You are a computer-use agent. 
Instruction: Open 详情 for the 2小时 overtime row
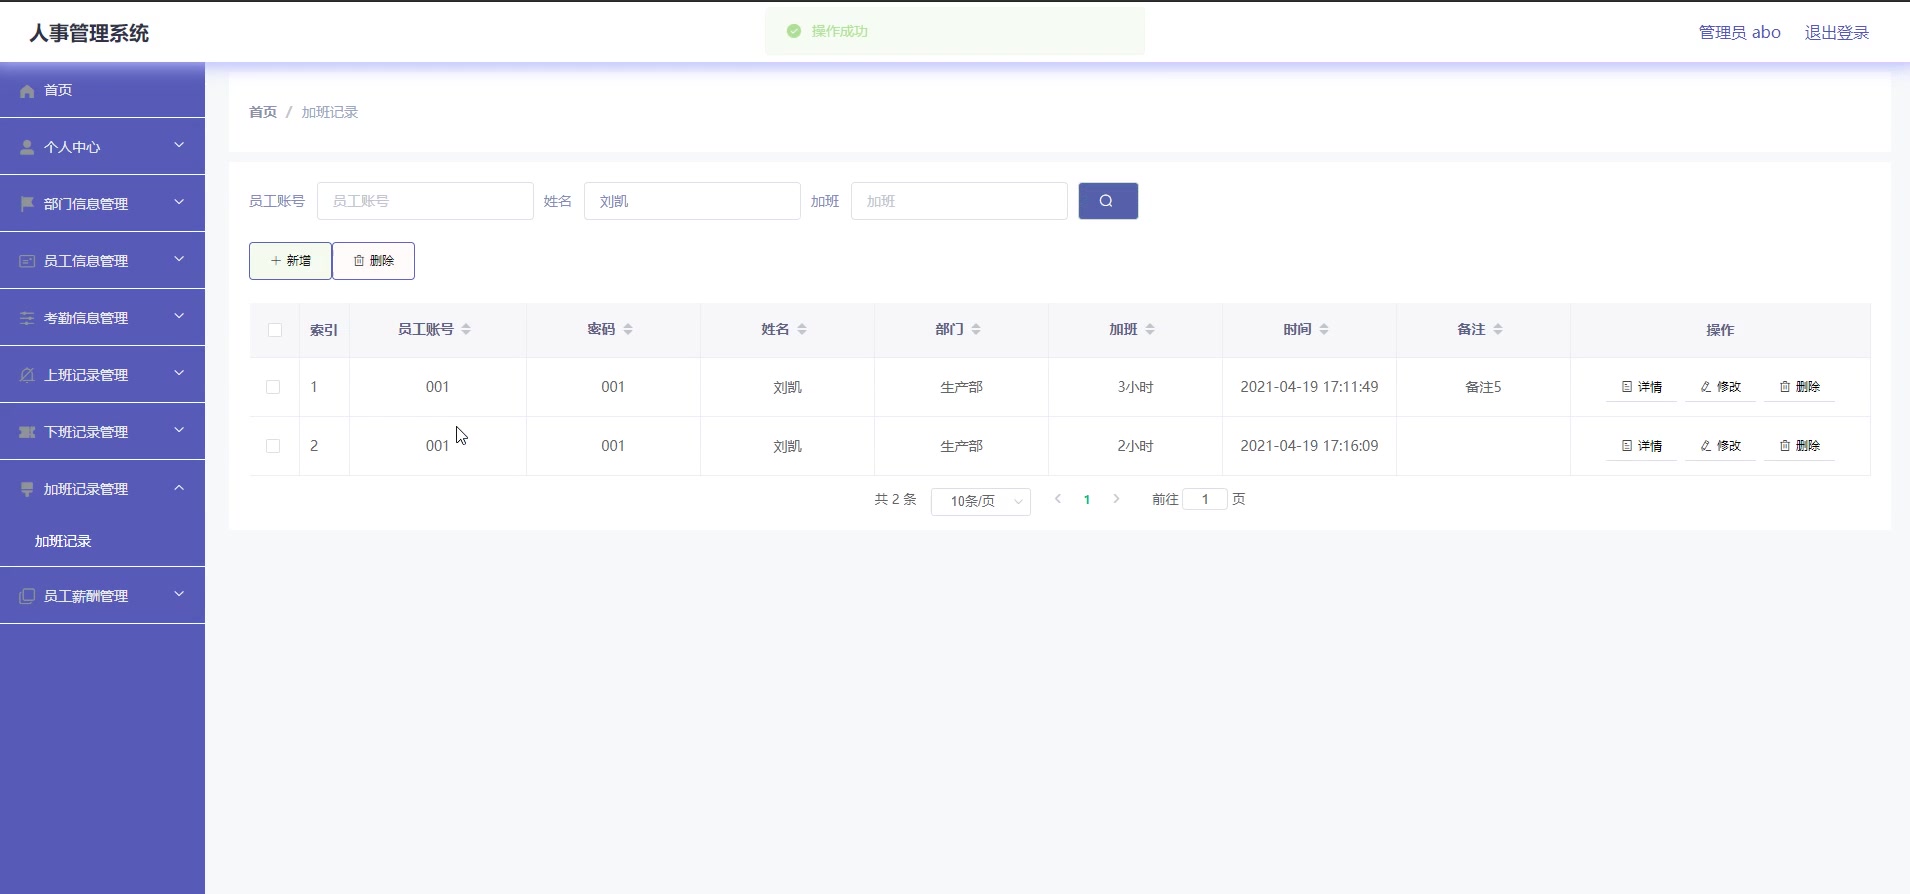pyautogui.click(x=1641, y=446)
